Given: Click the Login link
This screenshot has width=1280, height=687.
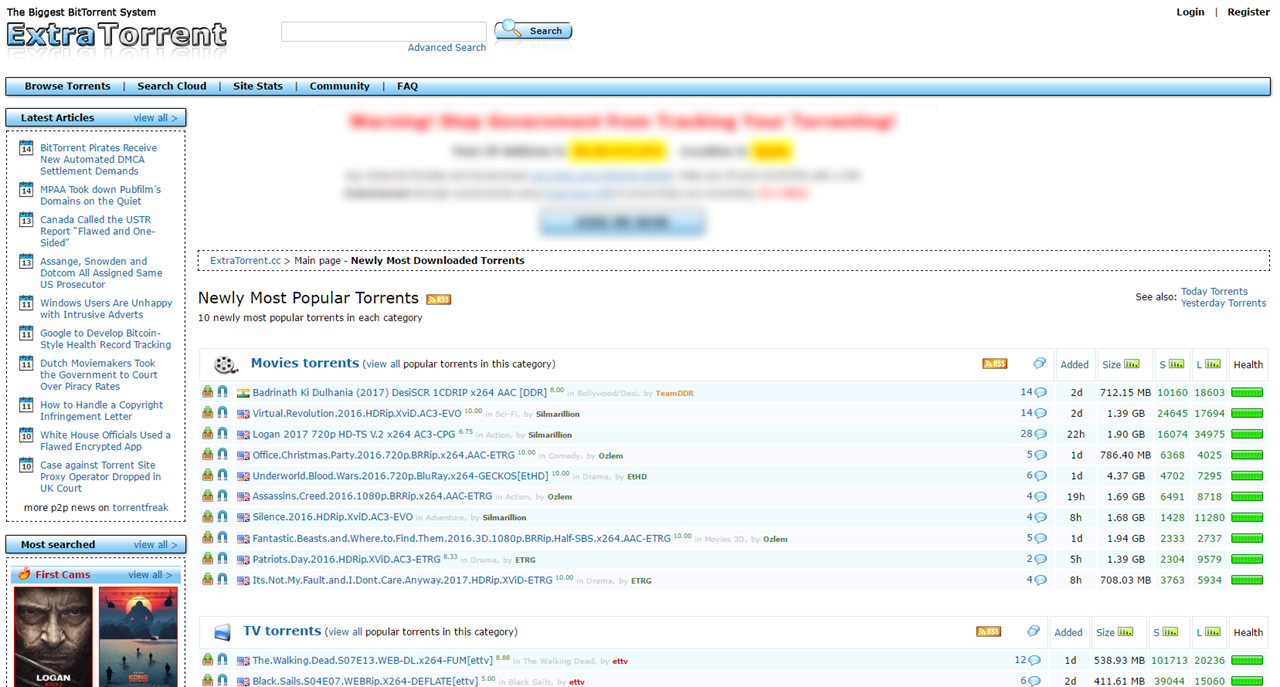Looking at the screenshot, I should [1190, 12].
